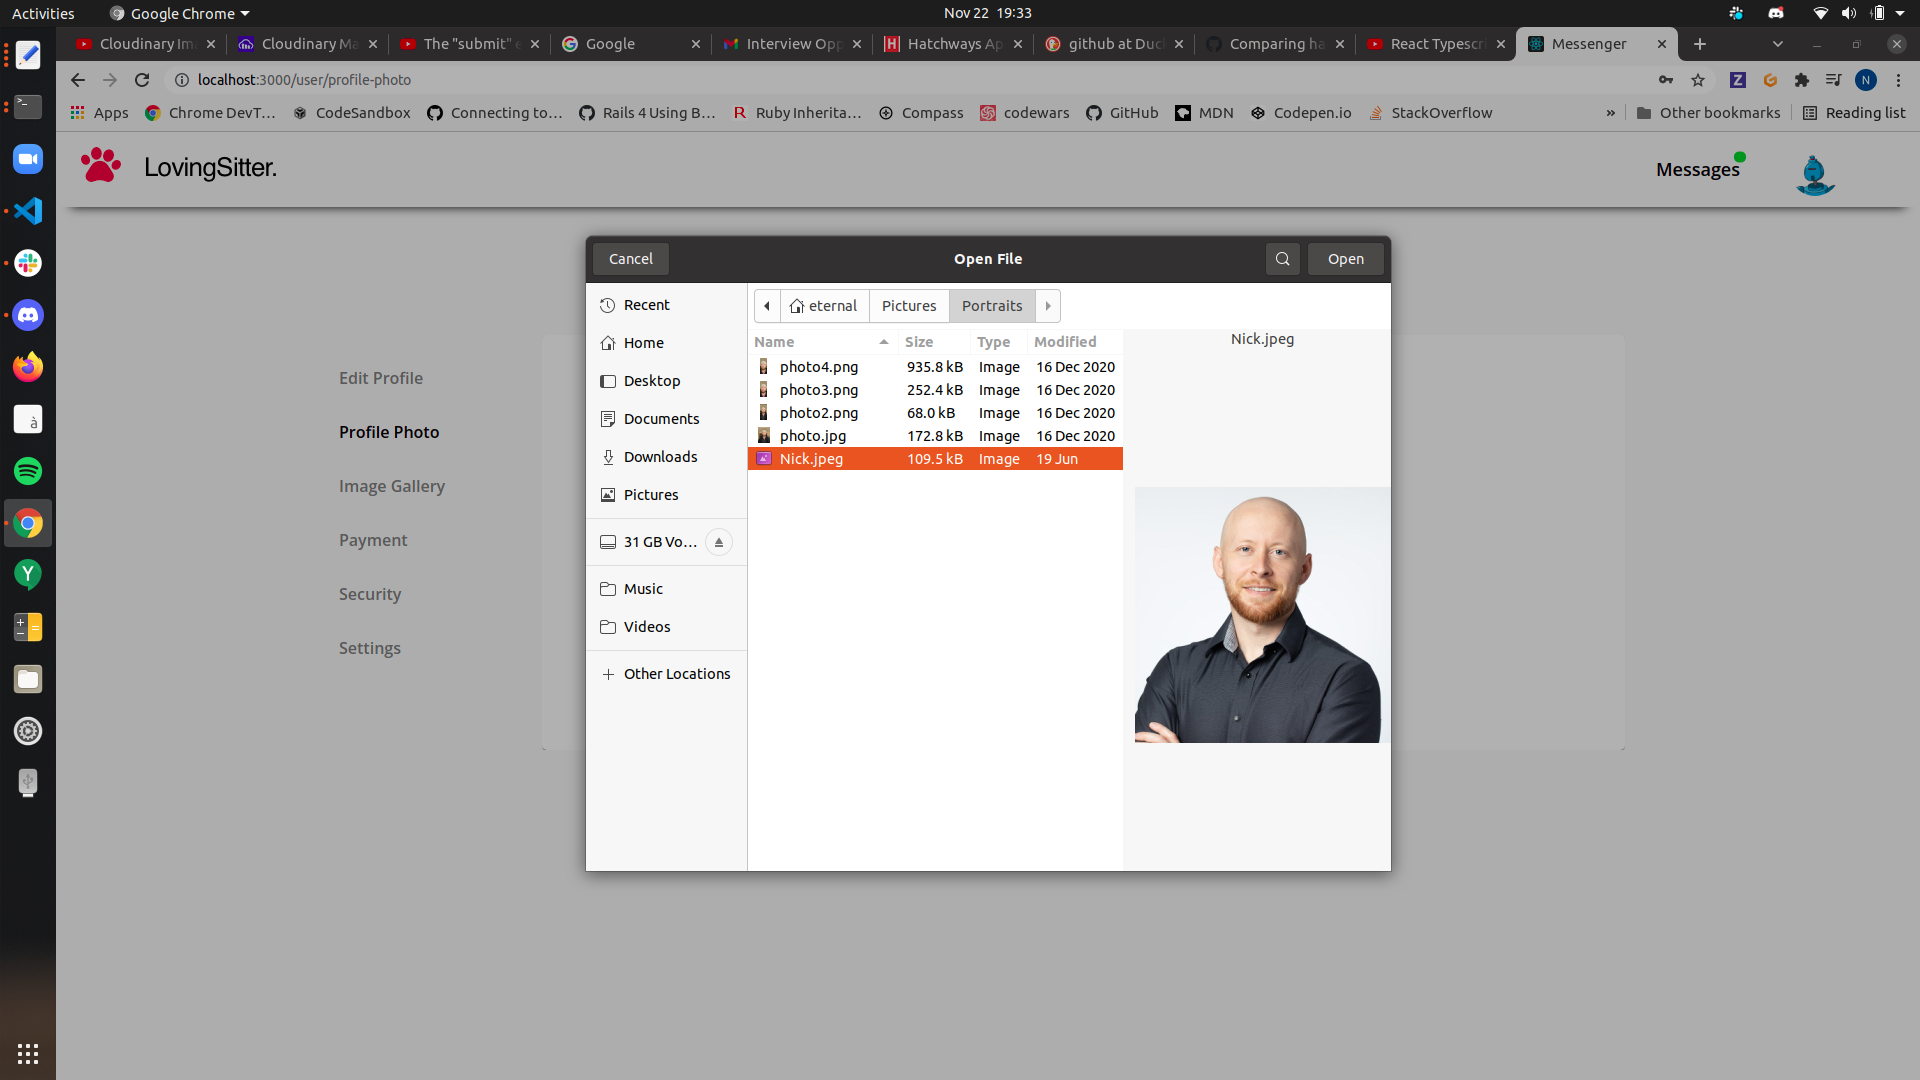Navigate back with path bar left arrow
Viewport: 1920px width, 1080px height.
coord(767,306)
